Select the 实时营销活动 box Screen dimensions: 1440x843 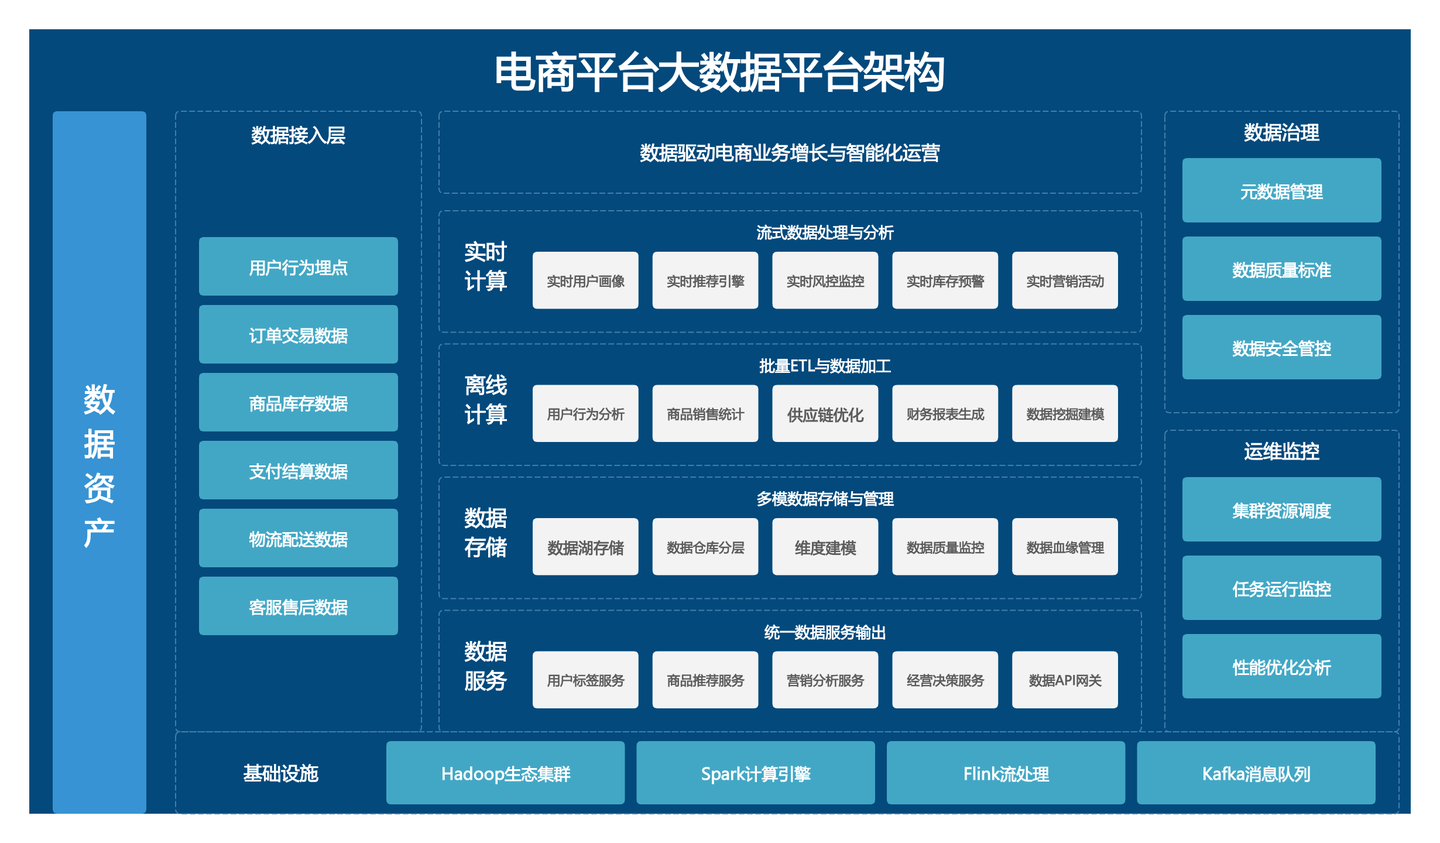coord(1065,281)
